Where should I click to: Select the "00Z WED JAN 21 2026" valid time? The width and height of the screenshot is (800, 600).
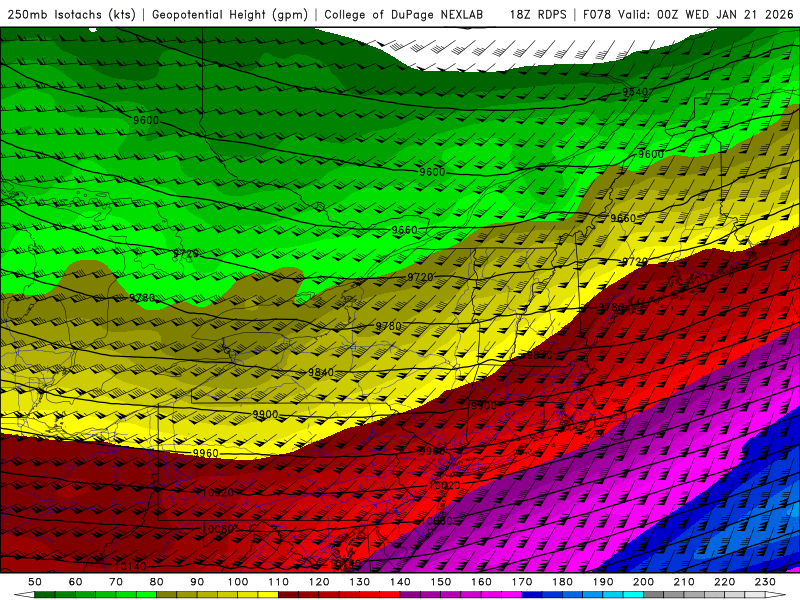725,14
